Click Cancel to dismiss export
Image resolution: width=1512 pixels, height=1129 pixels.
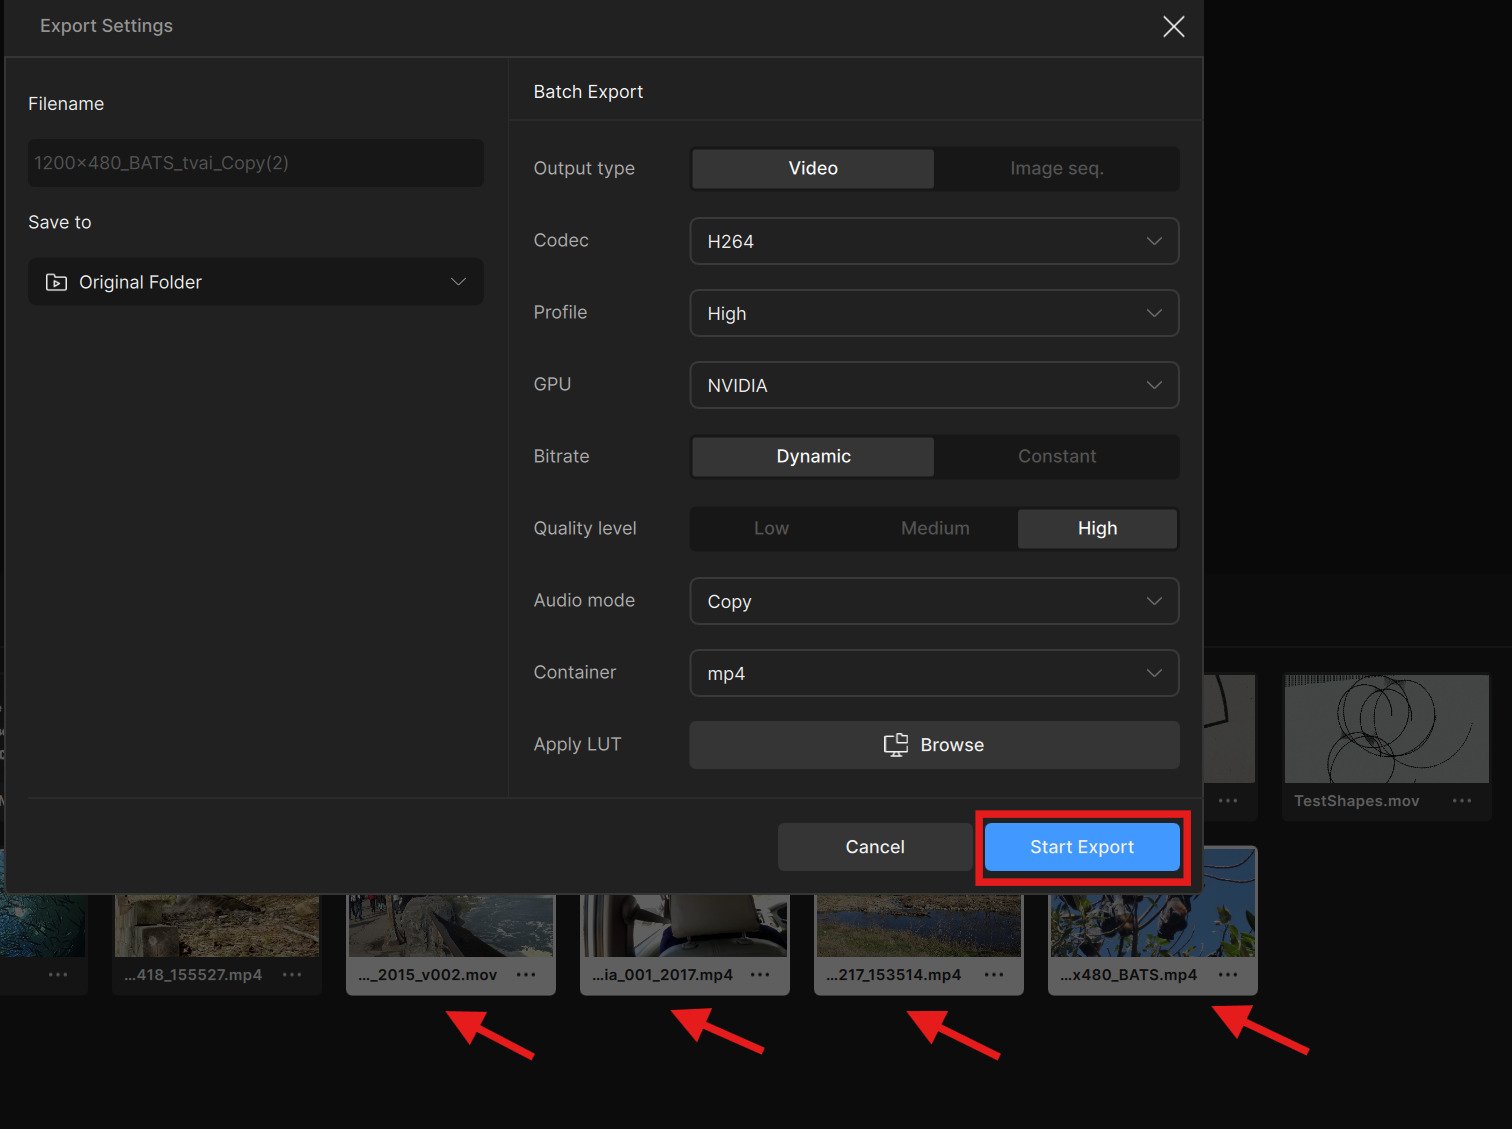[874, 847]
